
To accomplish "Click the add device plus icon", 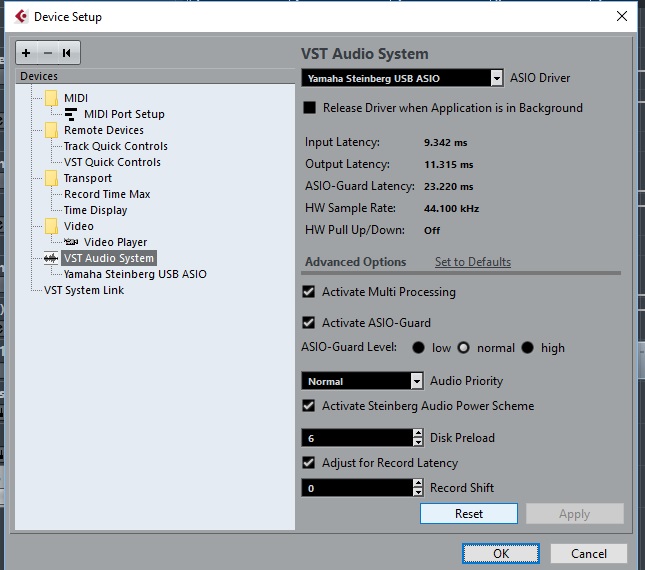I will (26, 53).
